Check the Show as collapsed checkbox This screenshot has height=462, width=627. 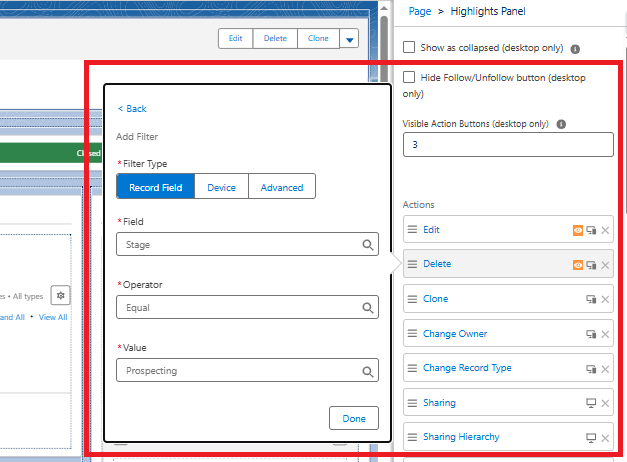point(409,47)
